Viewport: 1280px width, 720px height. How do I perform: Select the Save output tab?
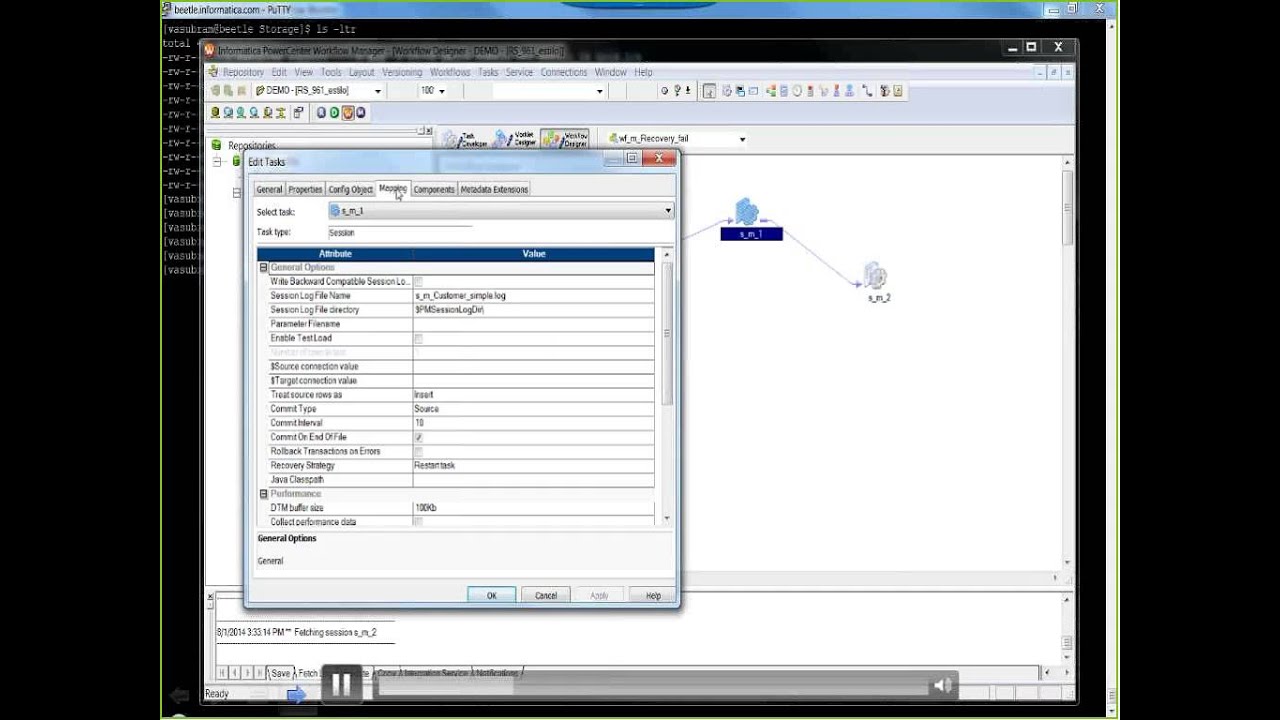tap(280, 673)
